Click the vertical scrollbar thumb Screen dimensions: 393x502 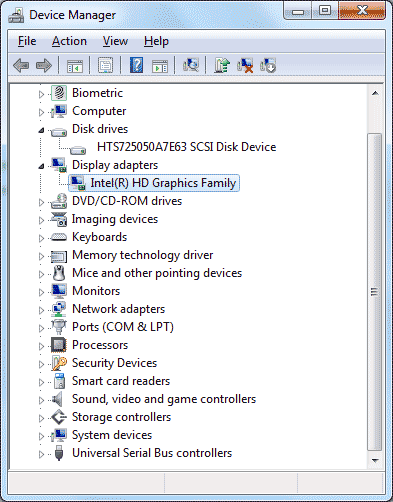click(375, 292)
